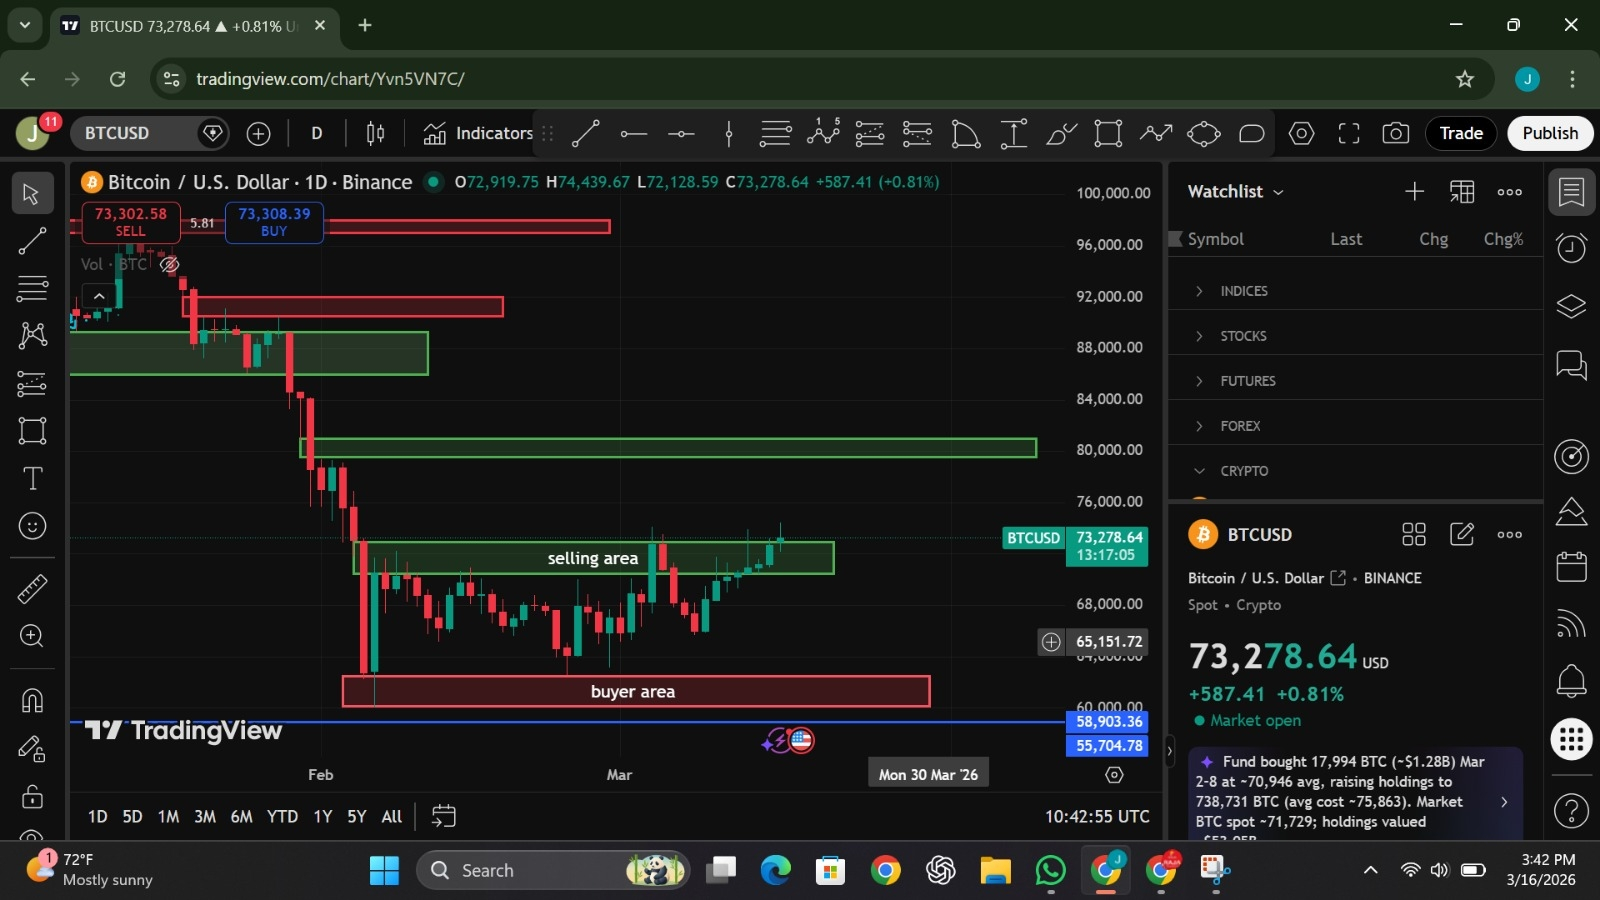Select the 1D time range

[x=98, y=817]
